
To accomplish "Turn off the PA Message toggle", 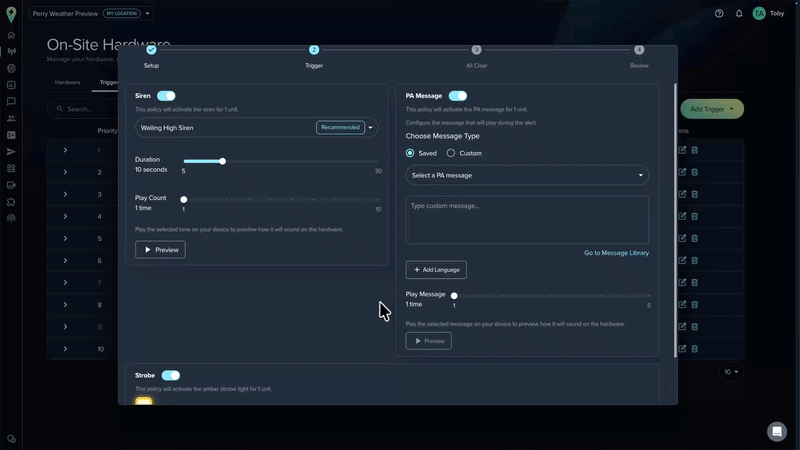I will [458, 96].
